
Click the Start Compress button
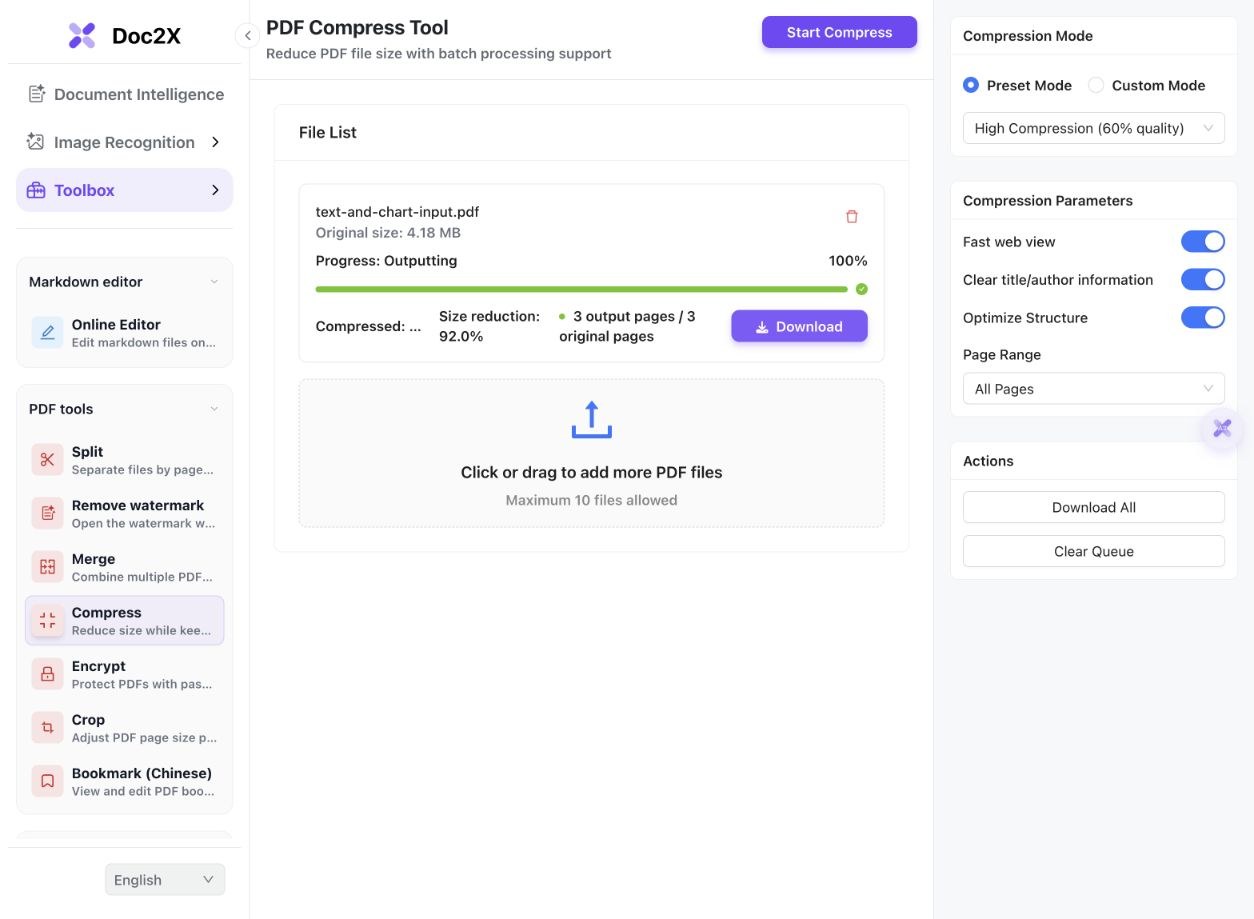[x=839, y=32]
